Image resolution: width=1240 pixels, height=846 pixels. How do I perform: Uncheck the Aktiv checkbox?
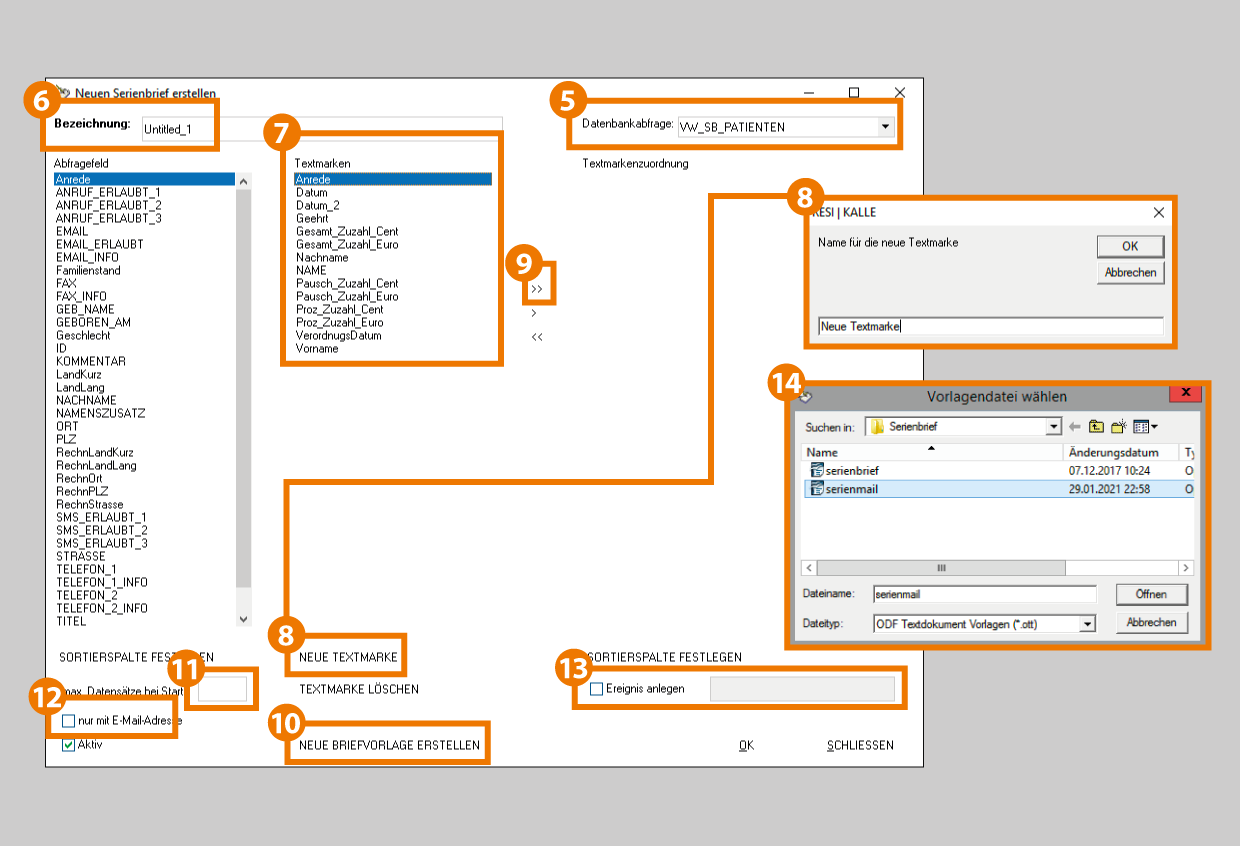[68, 744]
